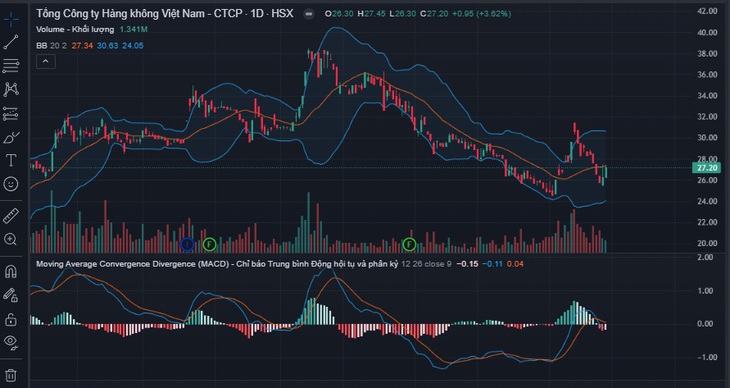The width and height of the screenshot is (730, 388).
Task: Select the brush drawing tool
Action: coord(11,137)
